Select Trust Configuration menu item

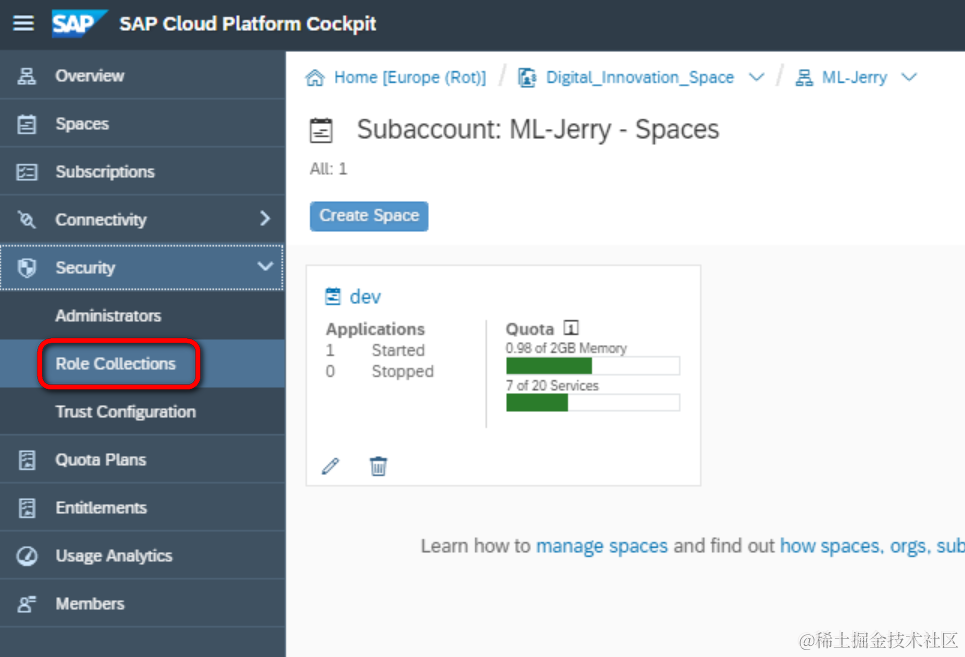(125, 412)
